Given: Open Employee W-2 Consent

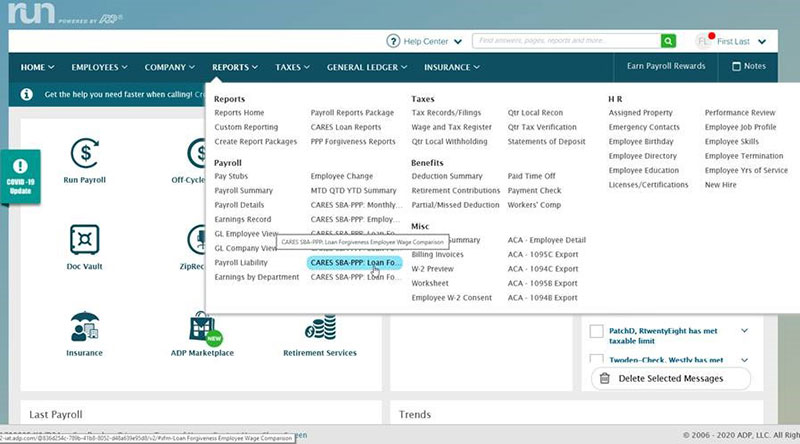Looking at the screenshot, I should (x=452, y=298).
